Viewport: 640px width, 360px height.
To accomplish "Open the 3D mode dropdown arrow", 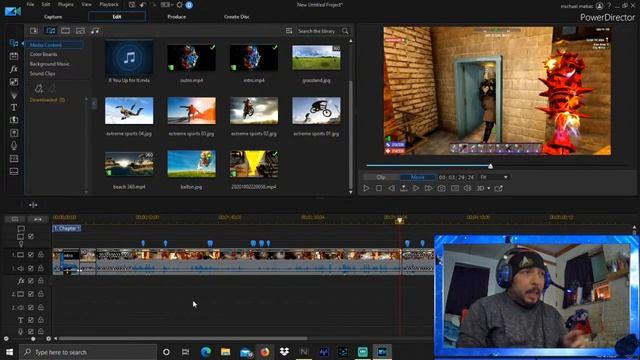I will coord(489,188).
